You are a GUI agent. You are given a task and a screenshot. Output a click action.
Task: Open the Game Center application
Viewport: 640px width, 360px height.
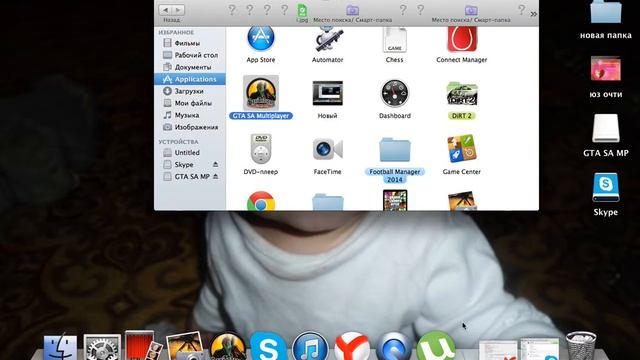coord(461,149)
